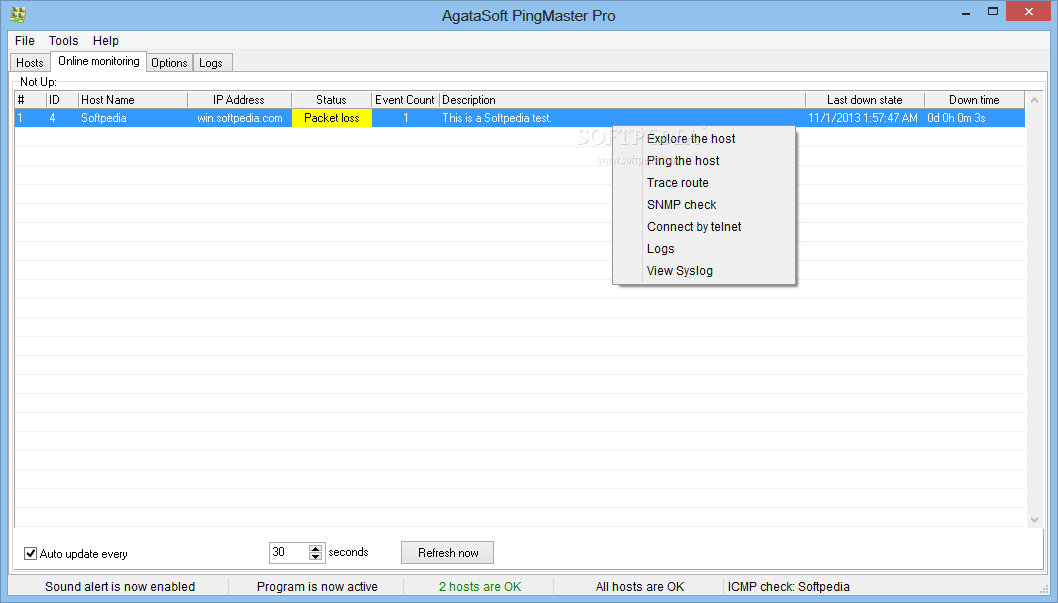
Task: Sort by Last down state column header
Action: [864, 100]
